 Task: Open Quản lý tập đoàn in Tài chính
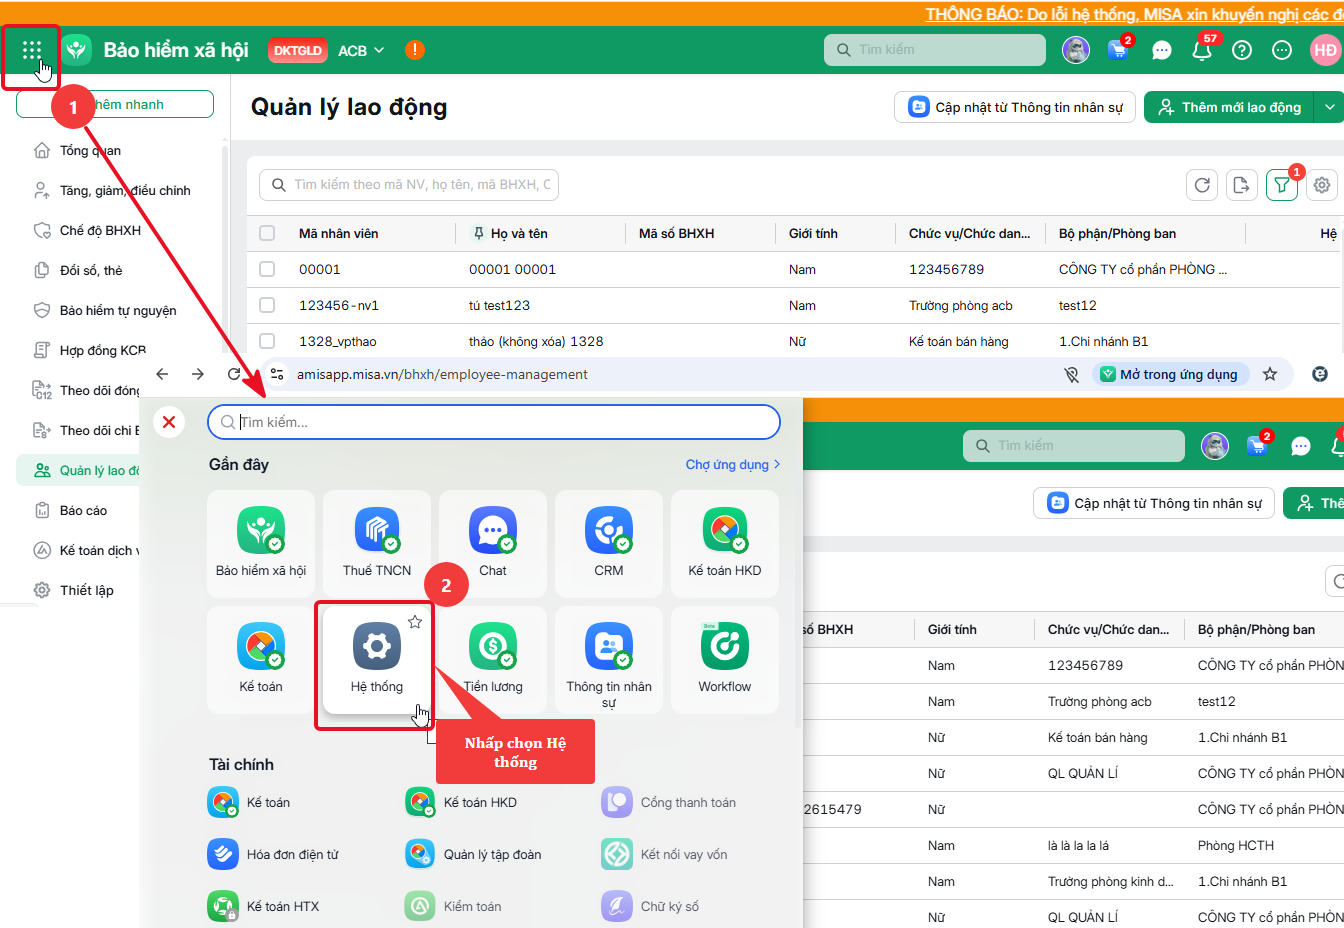pos(473,855)
